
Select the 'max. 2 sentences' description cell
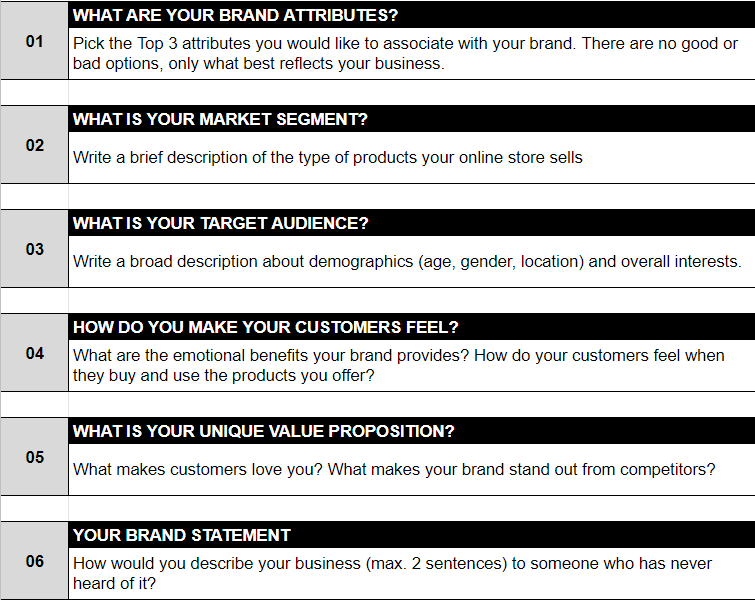[412, 574]
